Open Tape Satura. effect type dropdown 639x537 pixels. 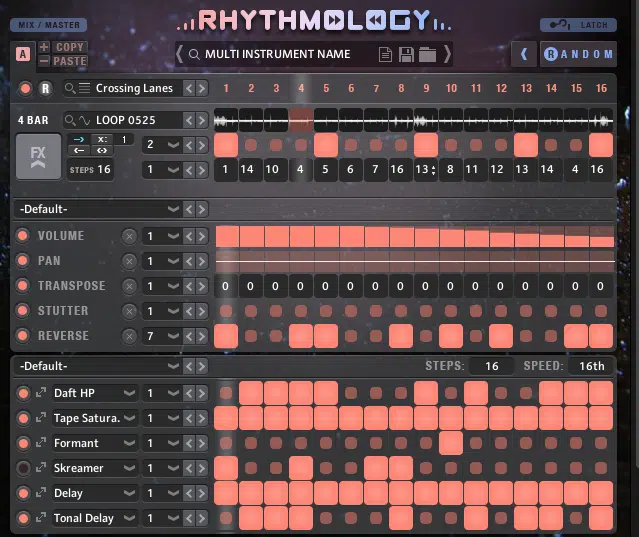point(95,418)
